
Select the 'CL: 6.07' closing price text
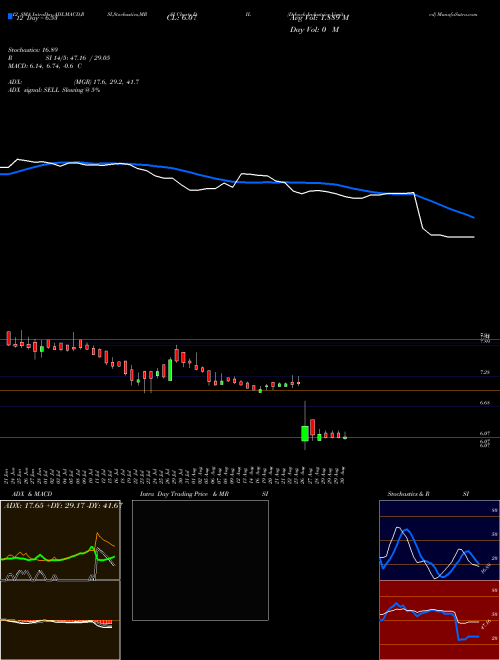182,18
